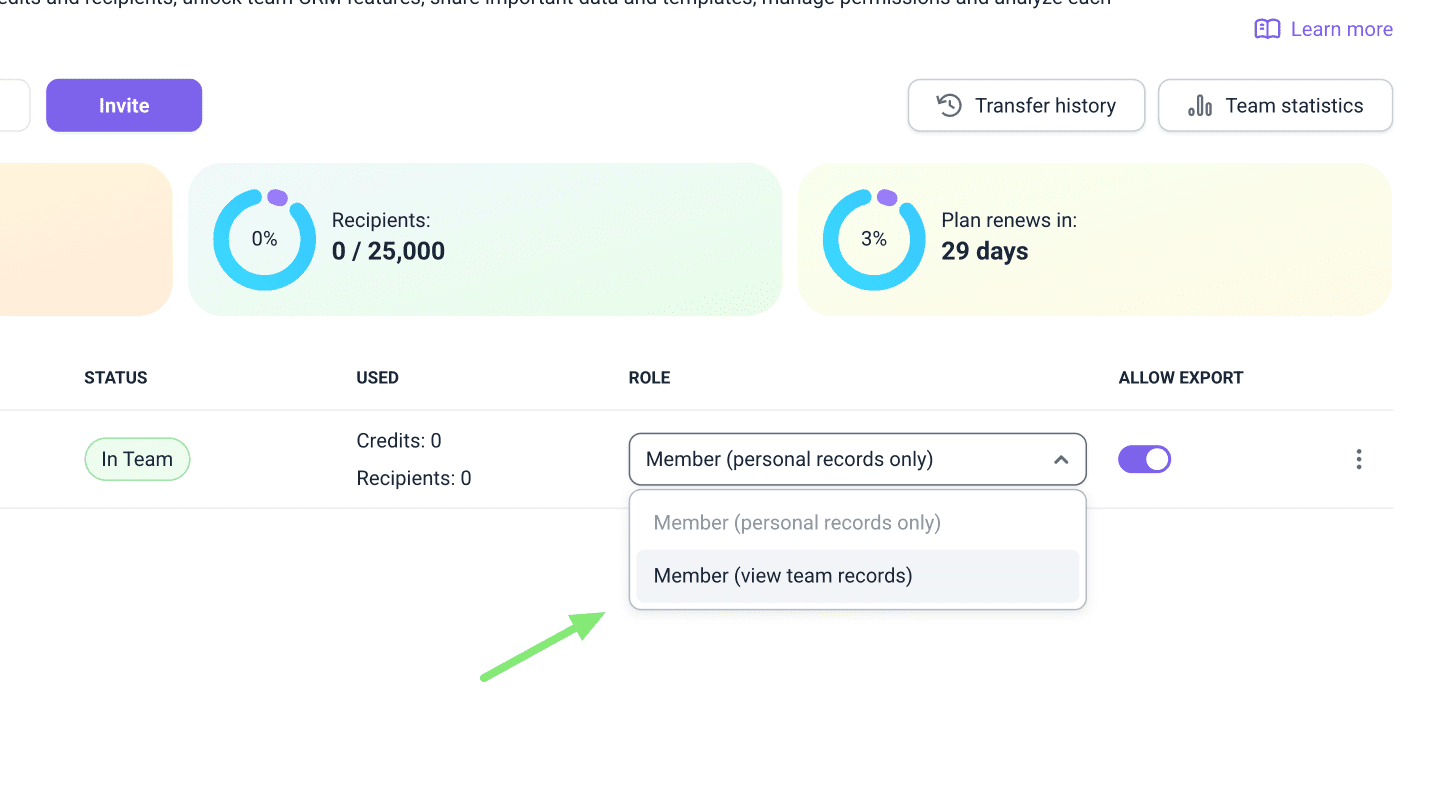
Task: Click the role combo box showing the current member role
Action: [x=840, y=459]
